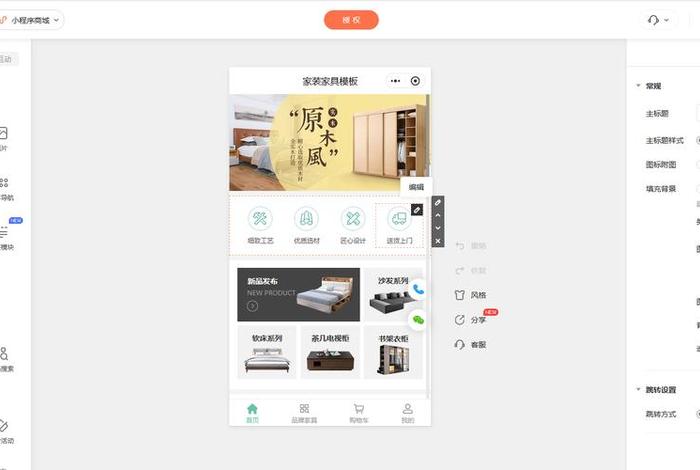The image size is (700, 470).
Task: Click the circular target icon in the phone header
Action: [x=415, y=81]
